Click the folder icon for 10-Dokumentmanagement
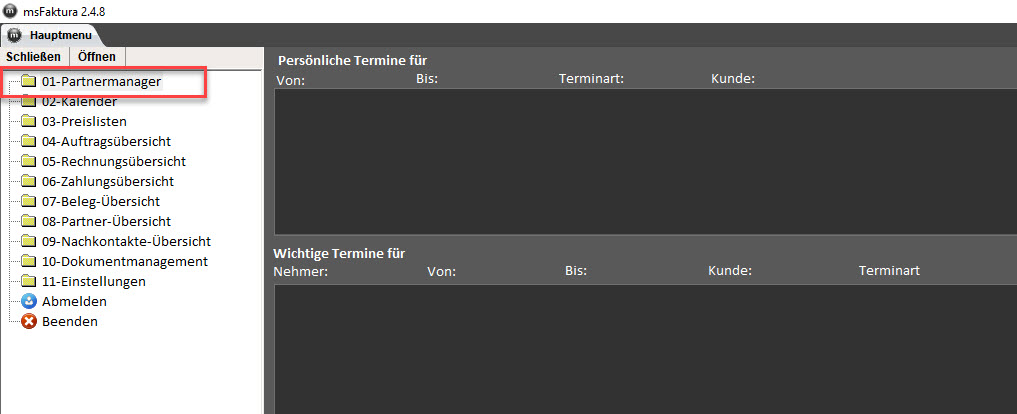 tap(29, 262)
